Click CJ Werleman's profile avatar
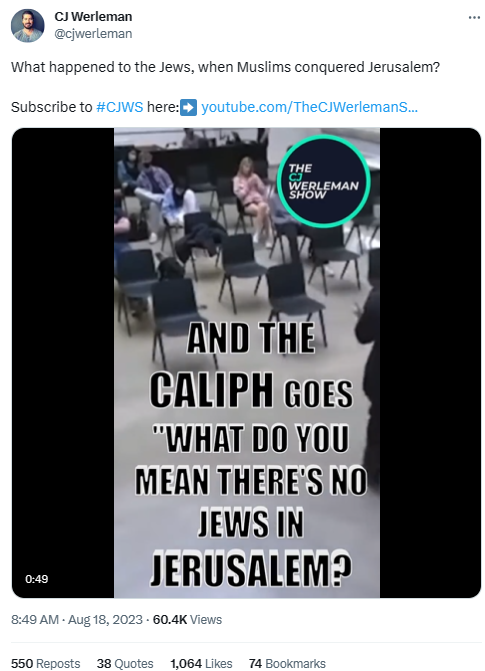Viewport: 485px width, 671px height. pos(27,26)
